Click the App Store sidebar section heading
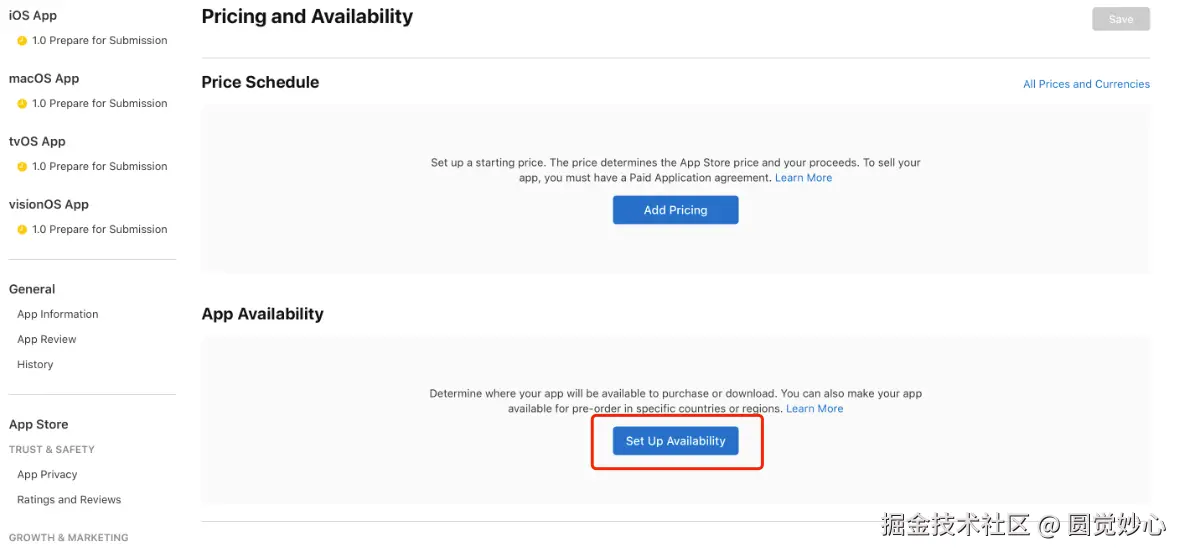Viewport: 1184px width, 556px height. point(39,425)
